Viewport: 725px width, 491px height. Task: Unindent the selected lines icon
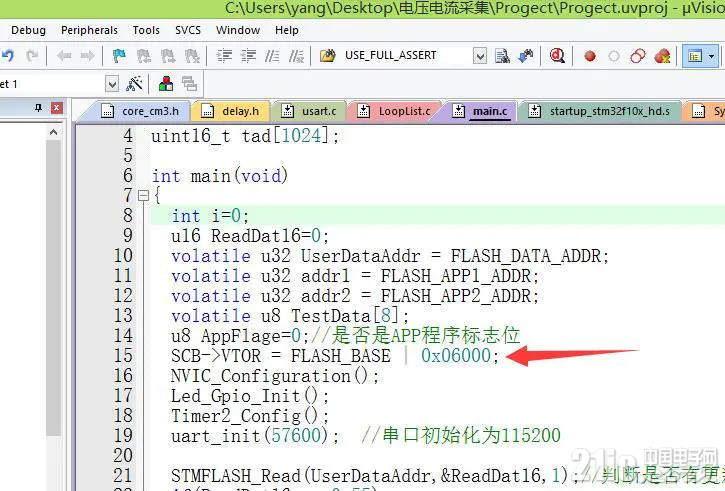pos(249,56)
